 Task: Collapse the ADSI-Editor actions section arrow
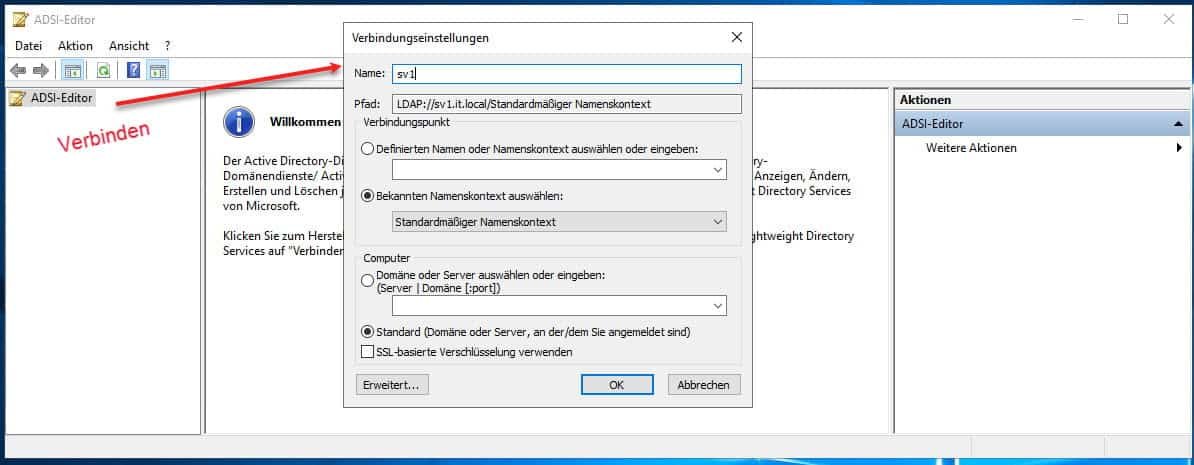coord(1178,123)
